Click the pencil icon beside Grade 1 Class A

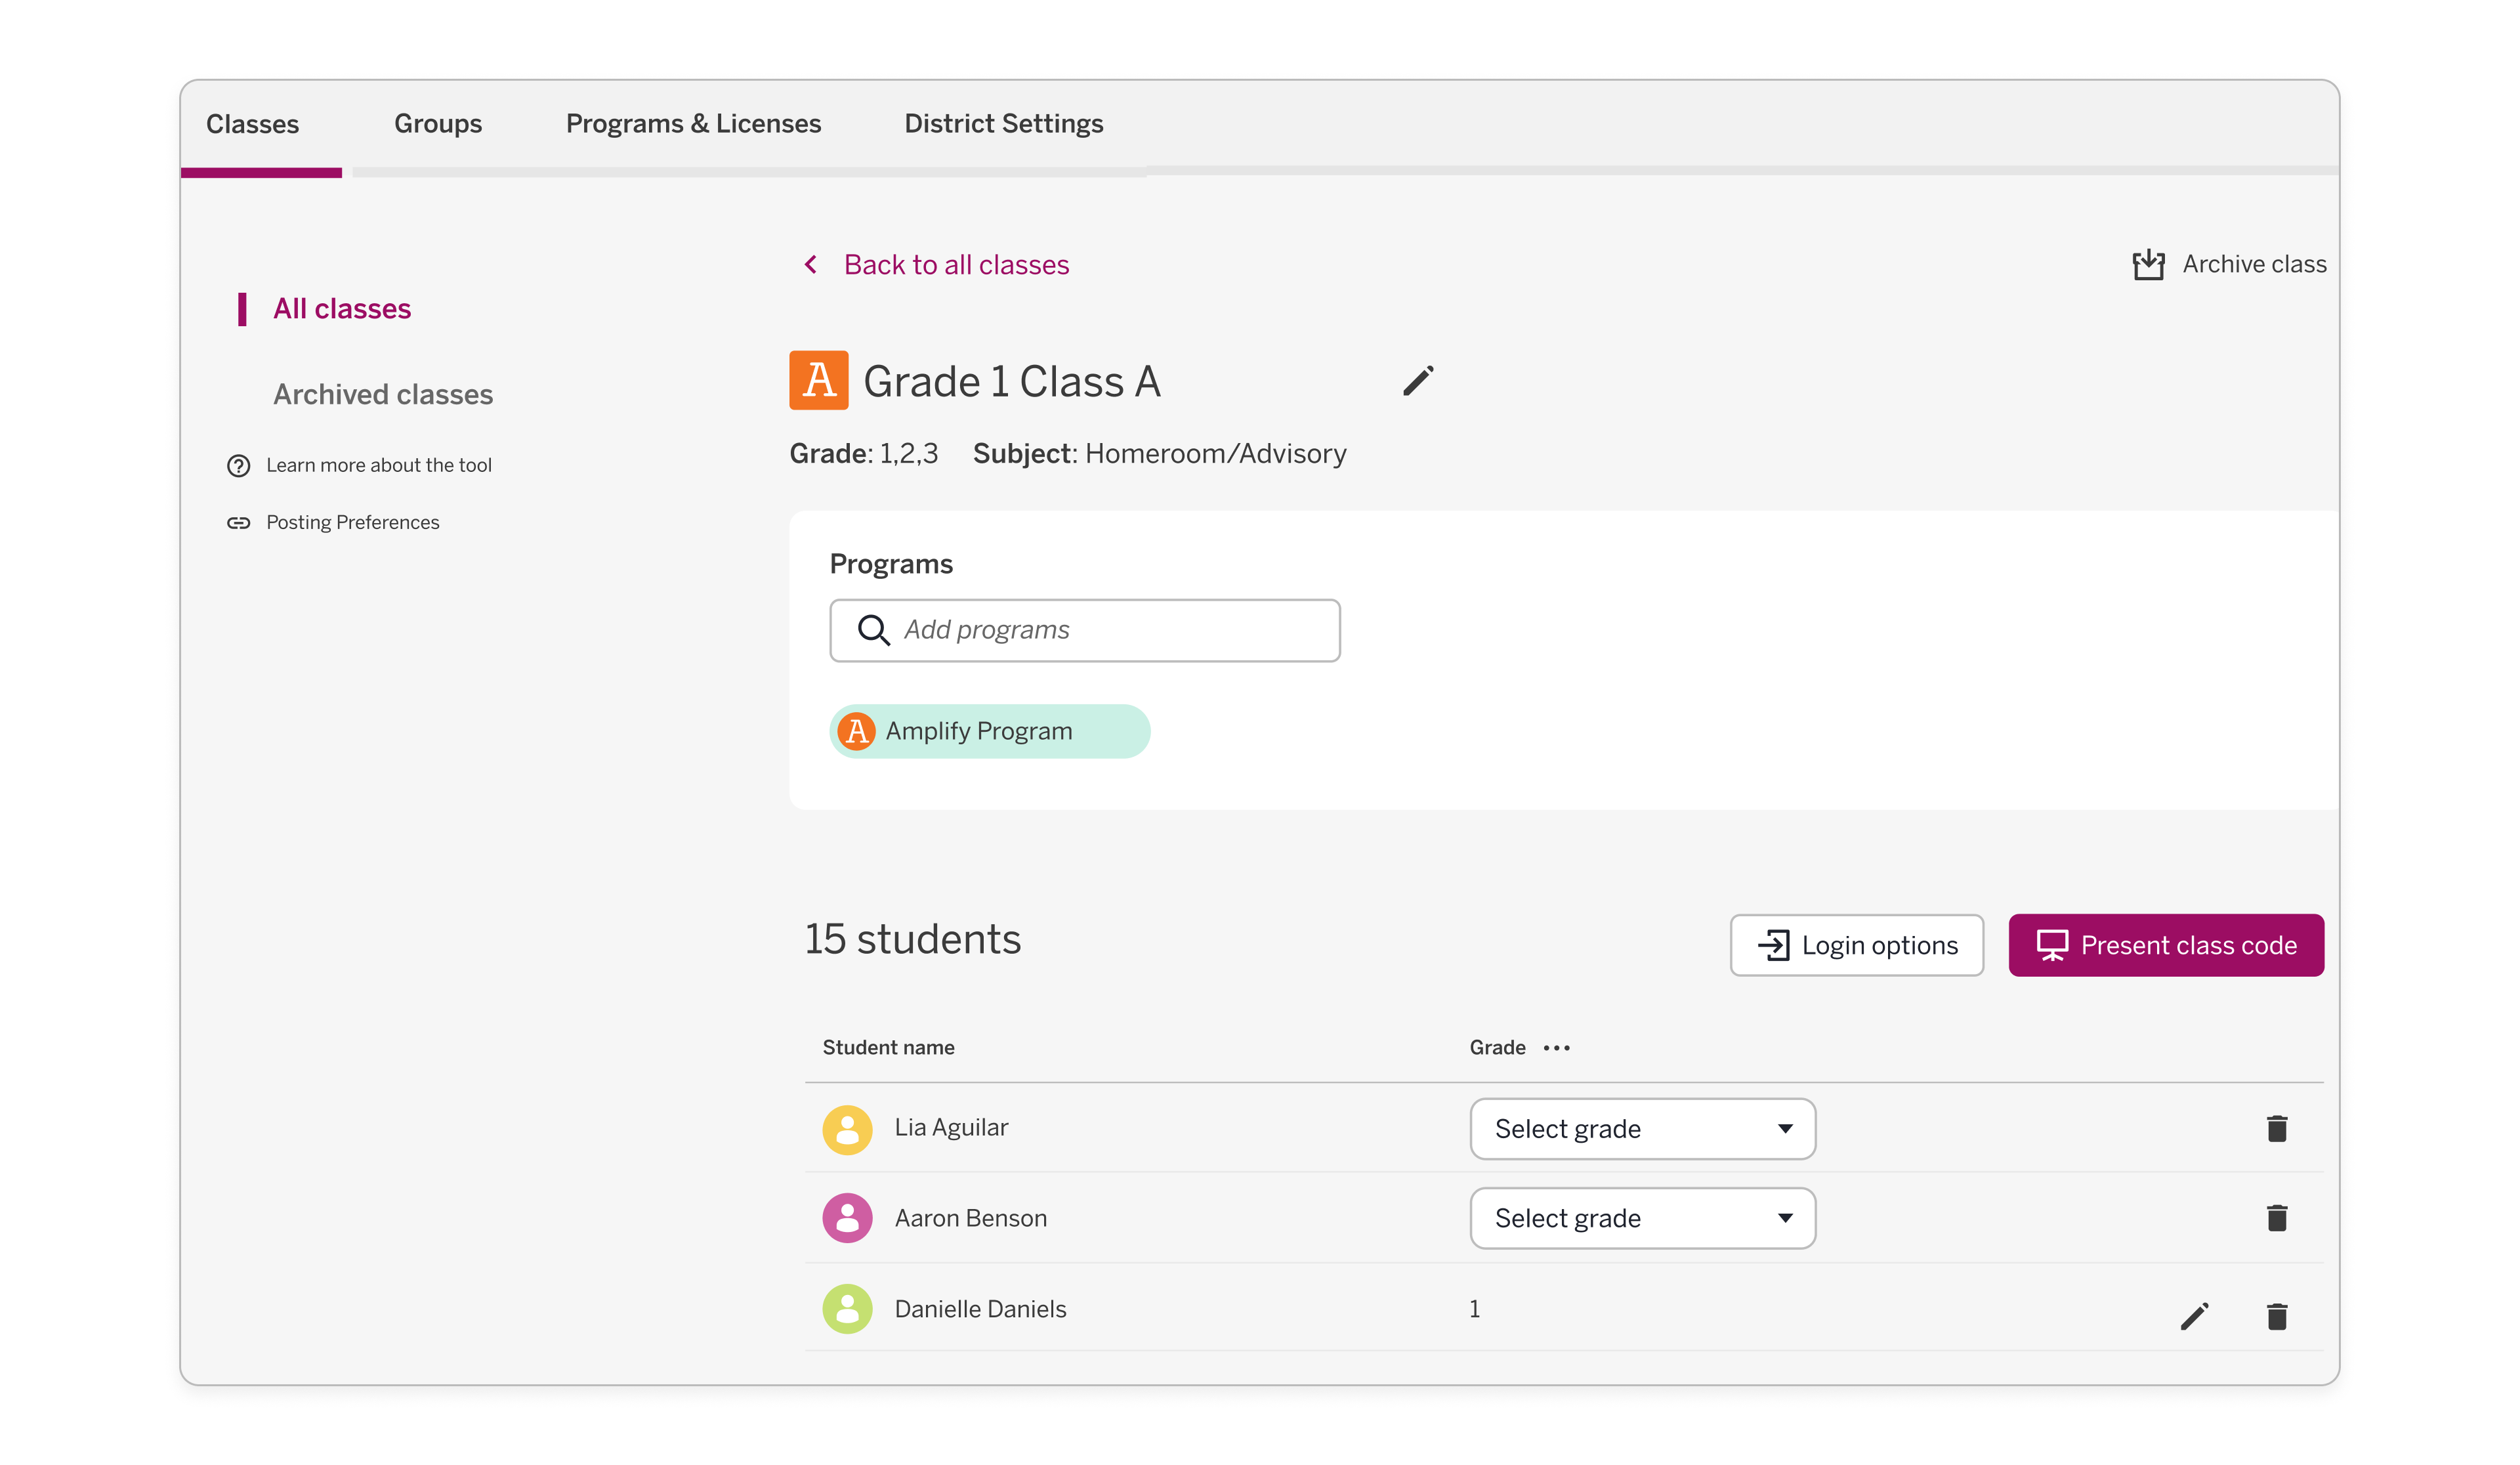pos(1417,381)
